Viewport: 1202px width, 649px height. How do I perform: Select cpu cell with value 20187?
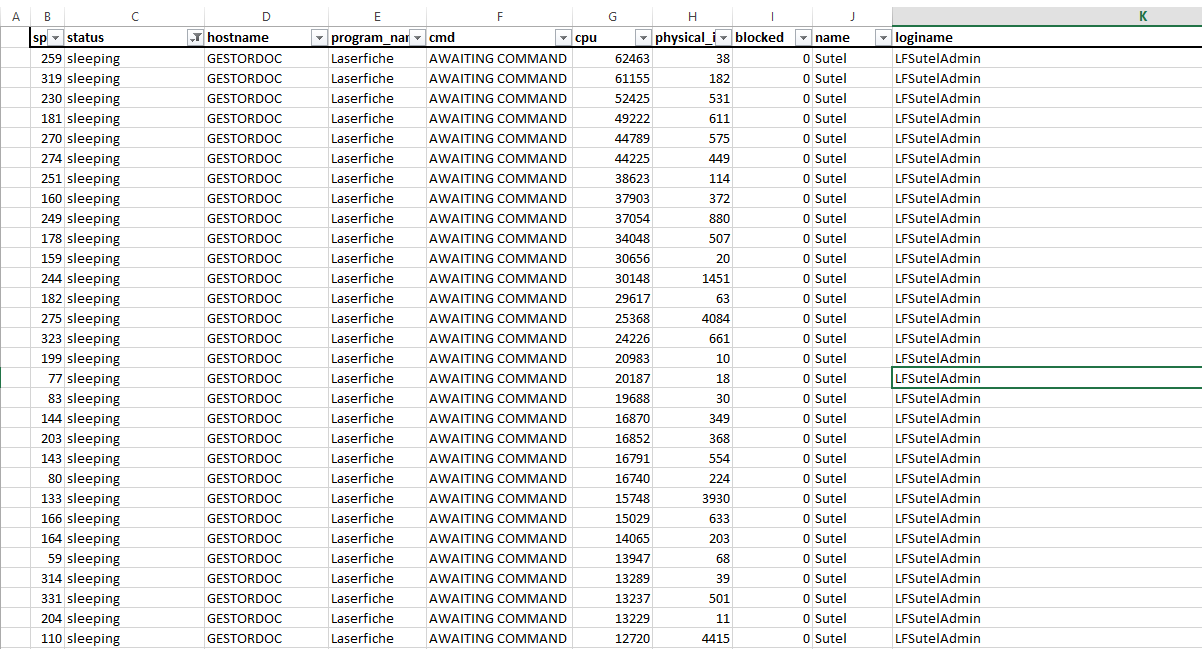tap(612, 378)
